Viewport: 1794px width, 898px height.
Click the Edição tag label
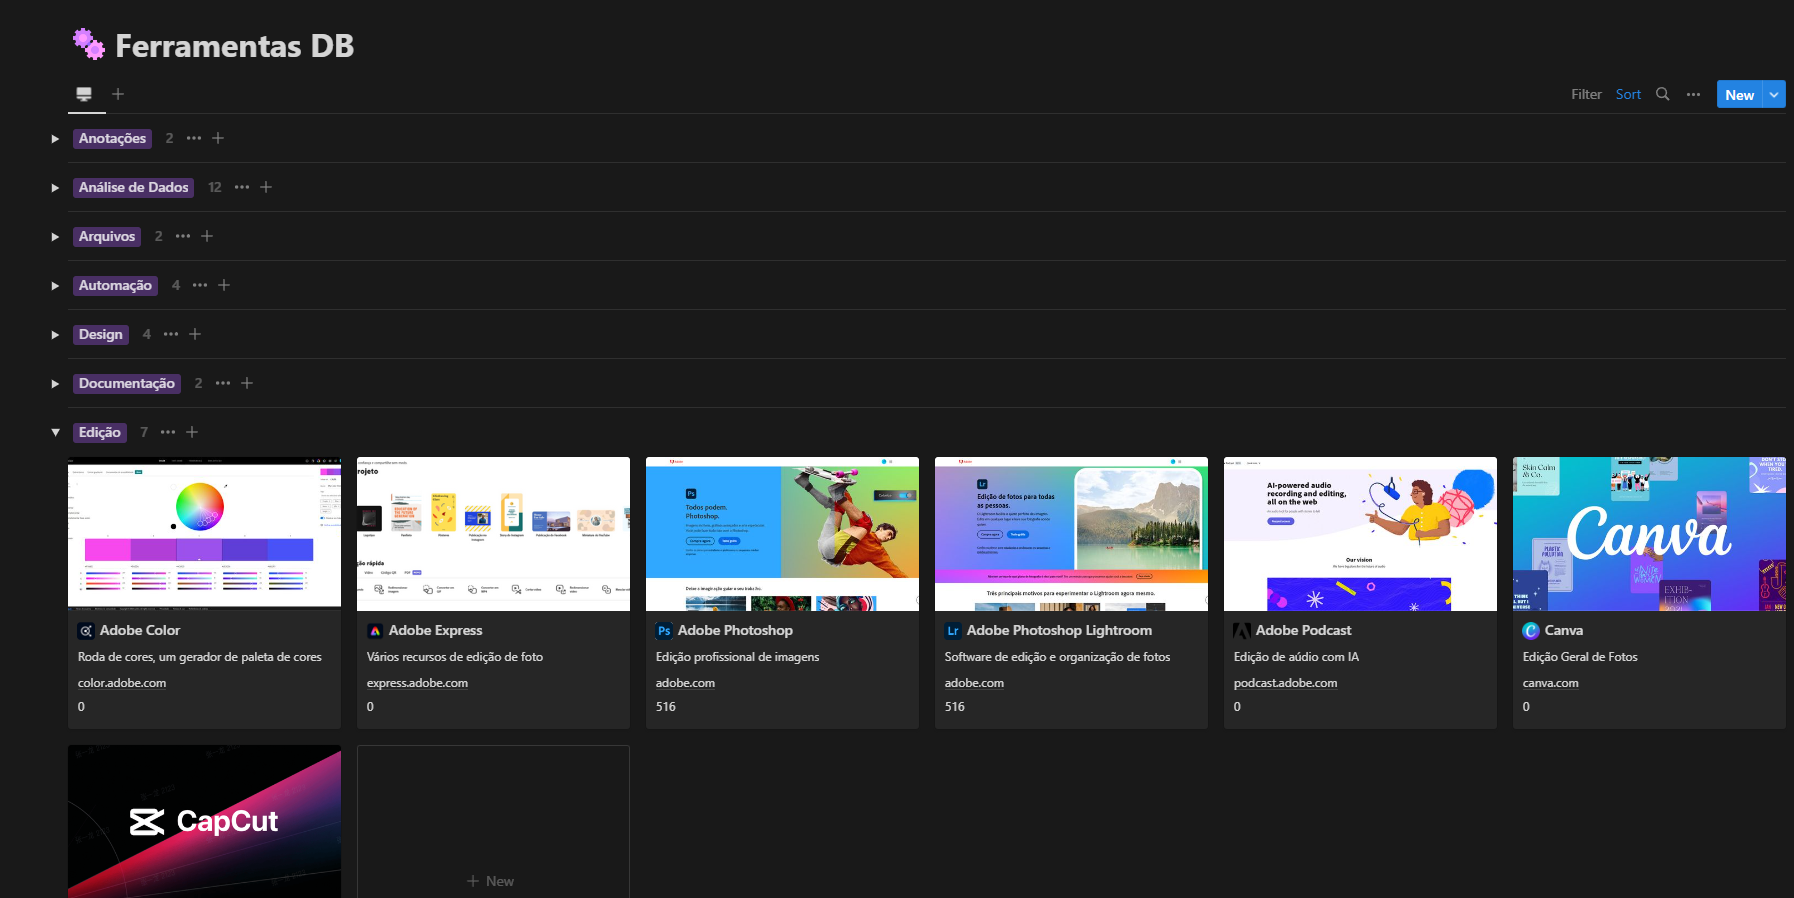click(100, 432)
